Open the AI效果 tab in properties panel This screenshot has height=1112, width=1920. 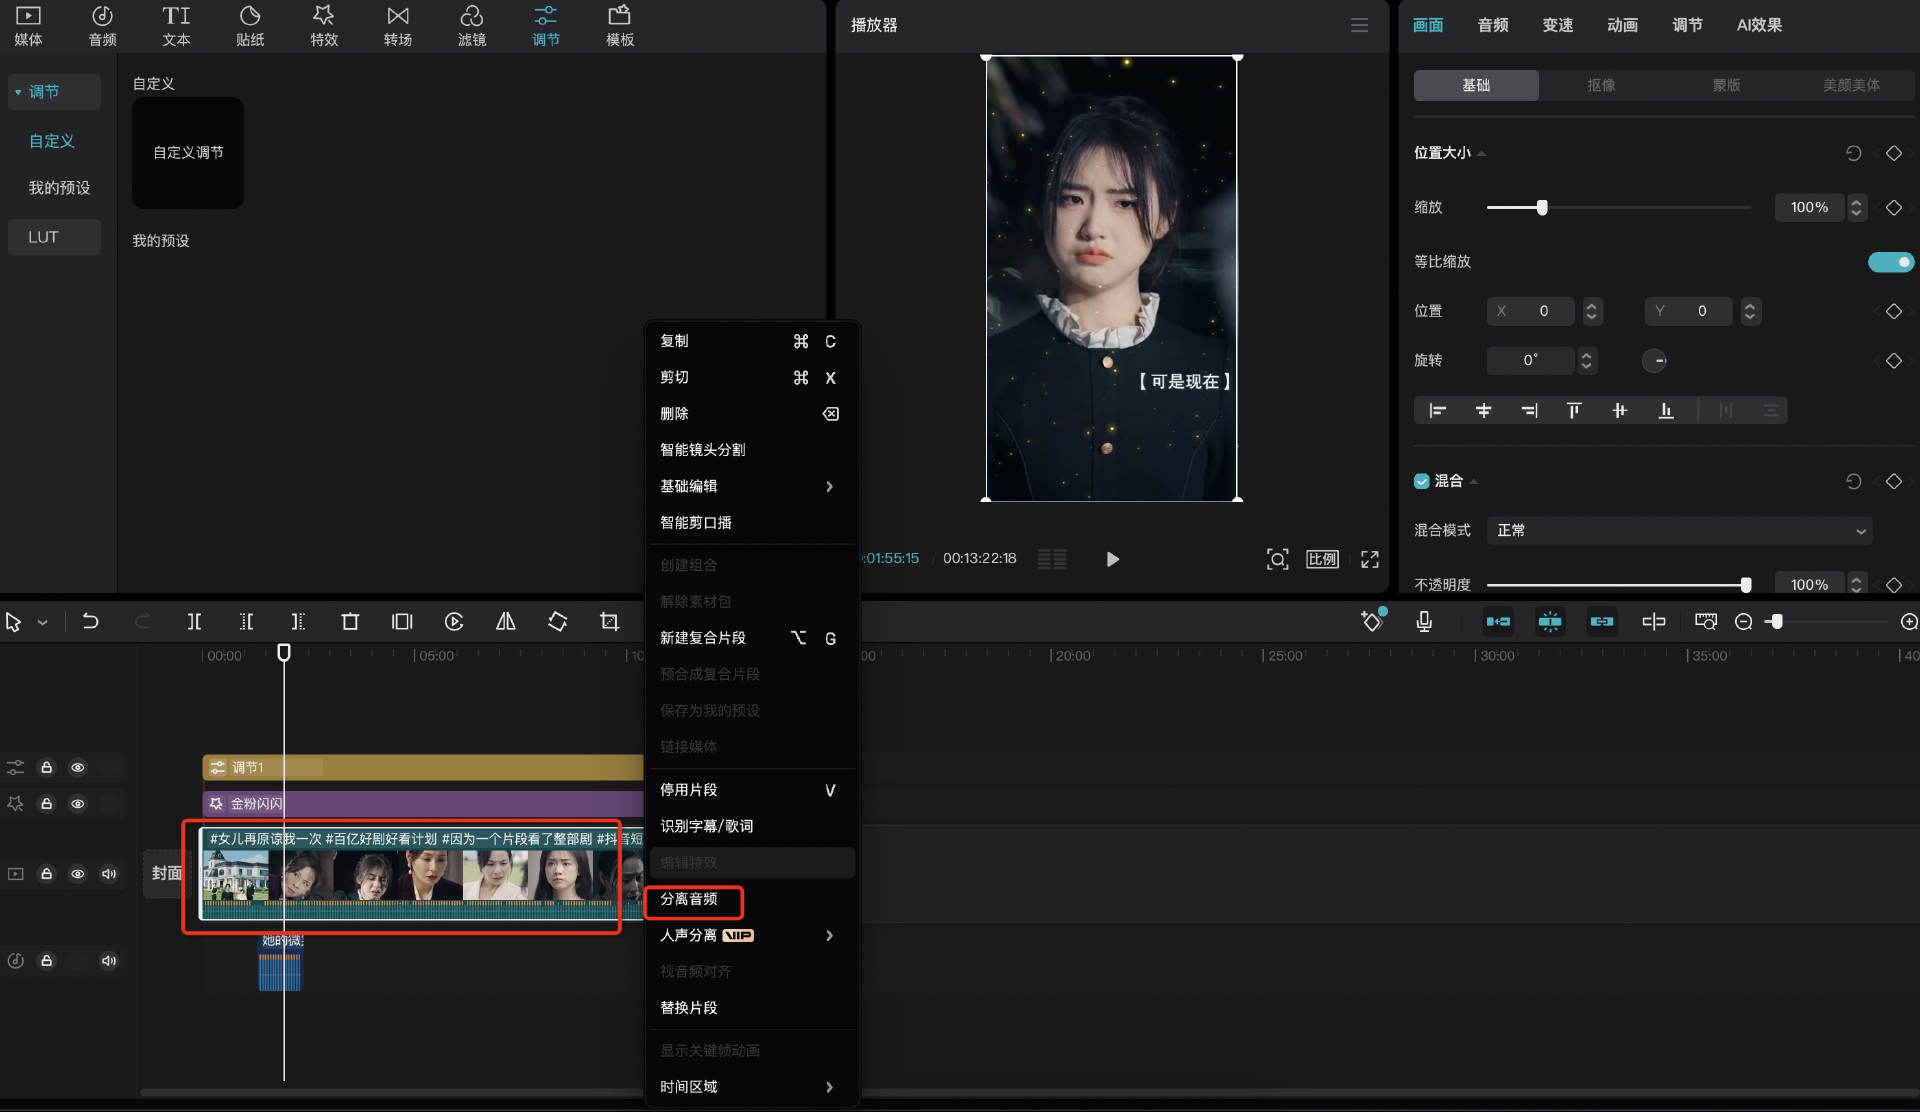tap(1759, 25)
